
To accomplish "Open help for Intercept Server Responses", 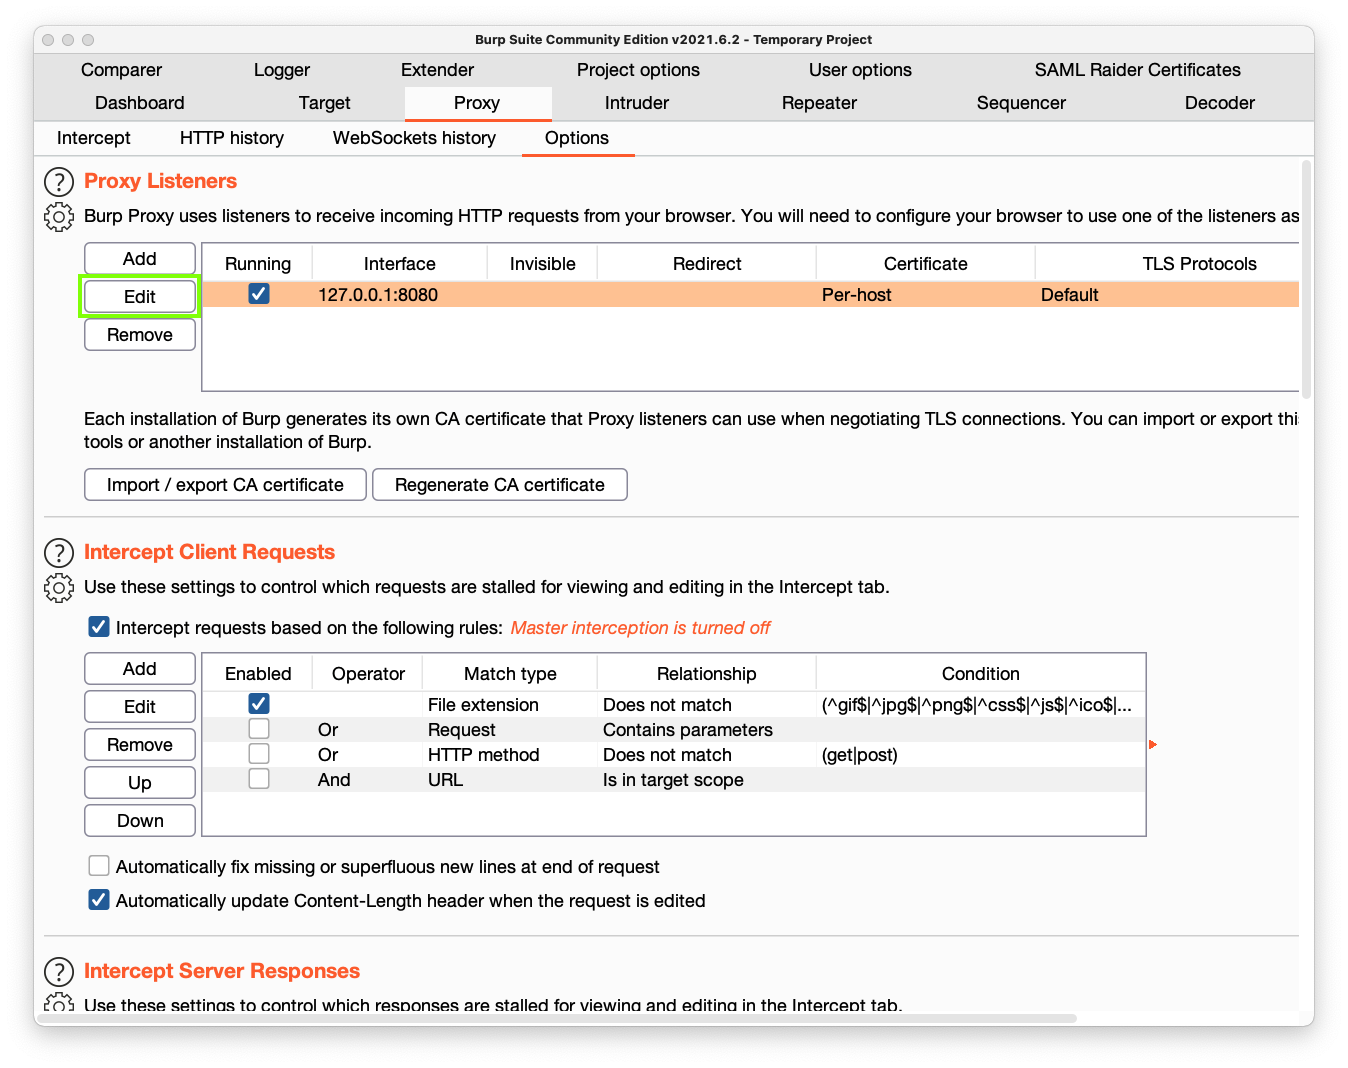I will pos(59,972).
